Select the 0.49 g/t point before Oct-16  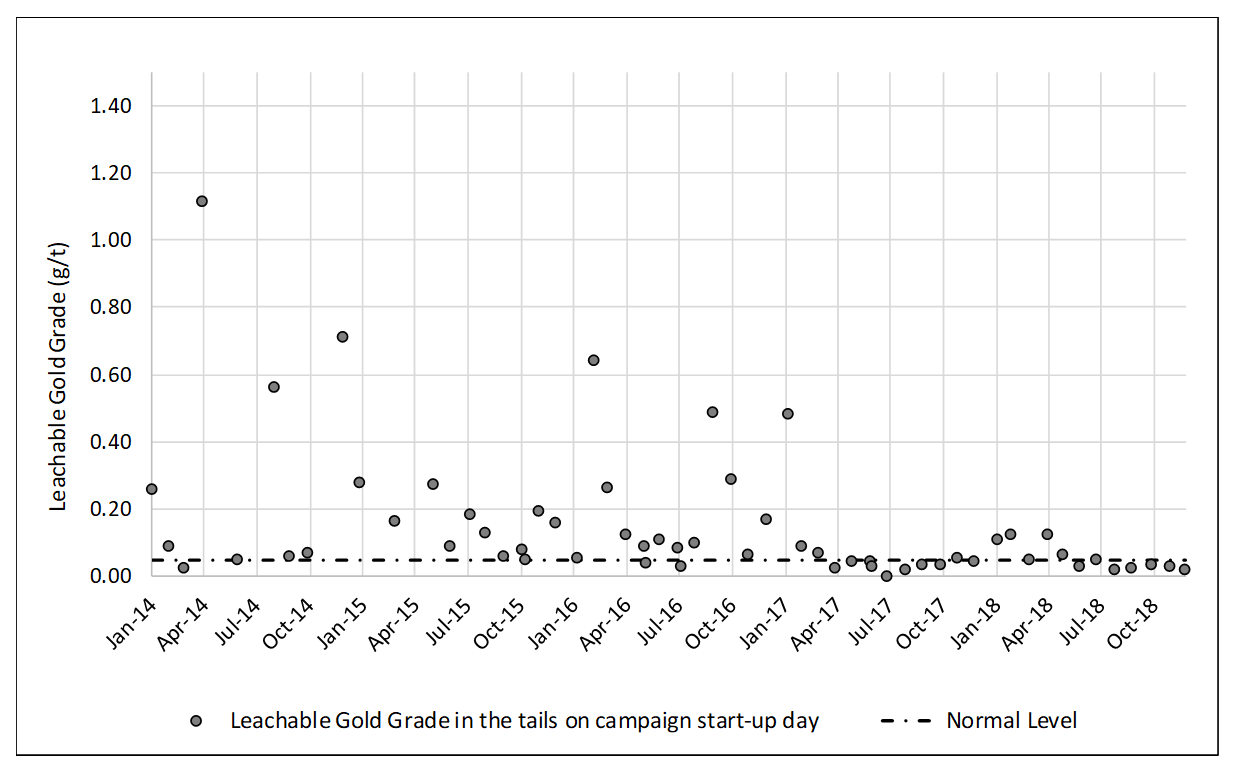(713, 412)
